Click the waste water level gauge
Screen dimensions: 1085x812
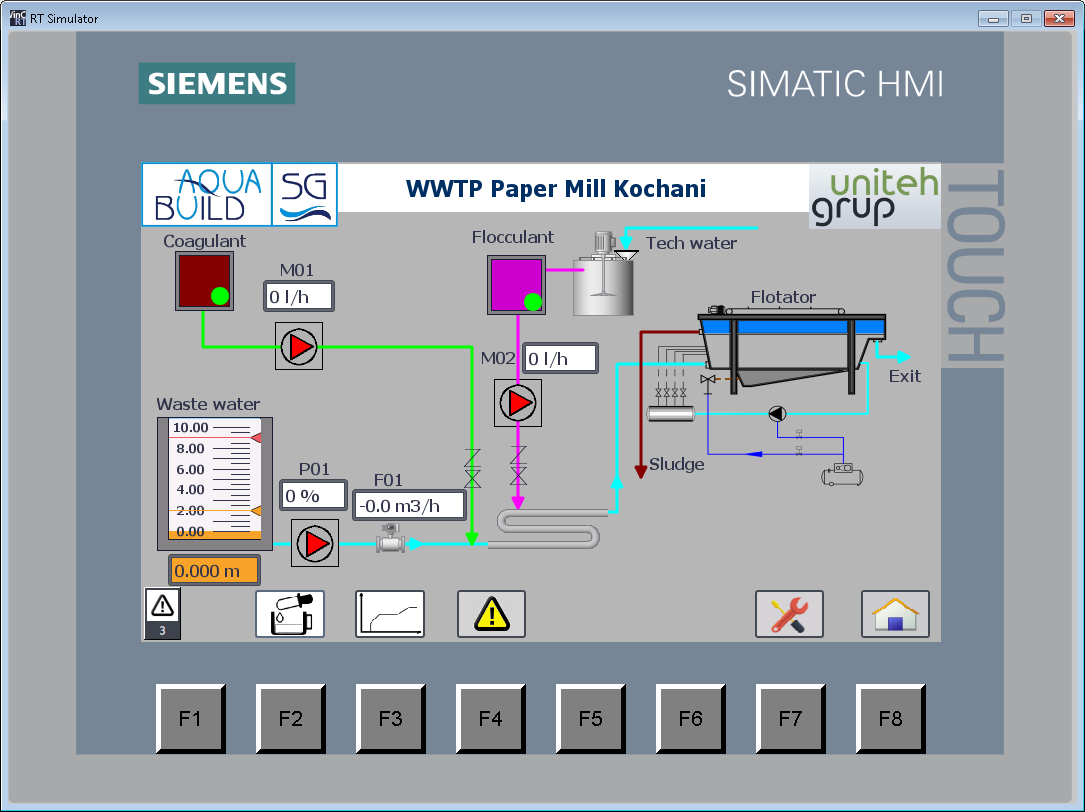click(215, 484)
